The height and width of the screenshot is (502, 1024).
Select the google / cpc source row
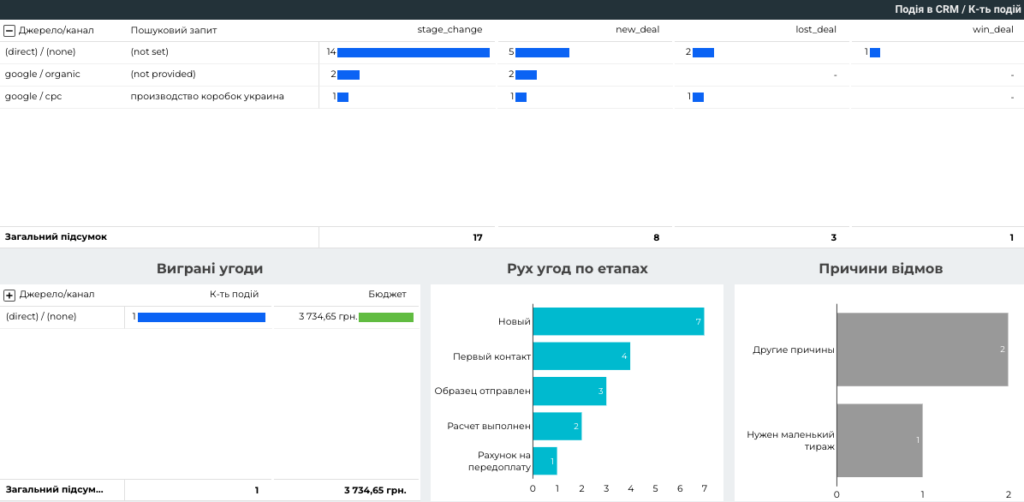coord(34,96)
